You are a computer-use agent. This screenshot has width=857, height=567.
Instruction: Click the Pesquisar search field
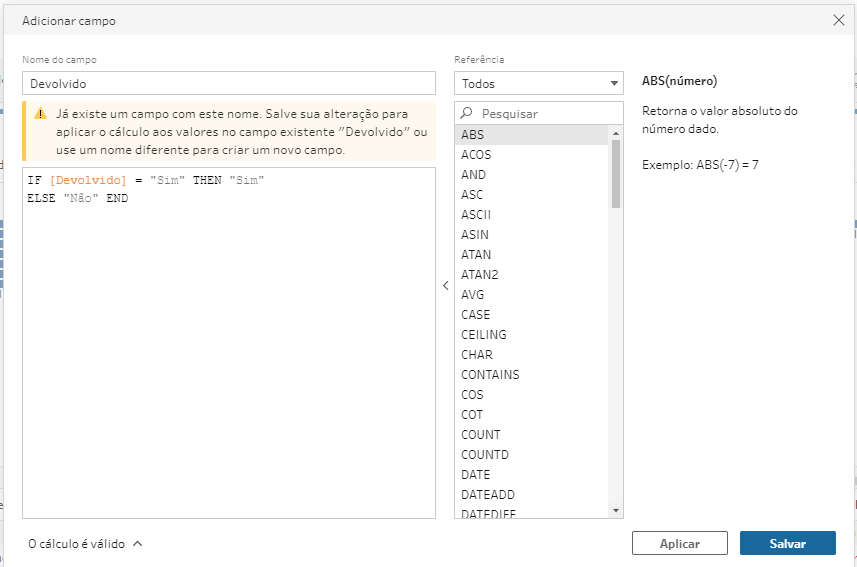538,113
